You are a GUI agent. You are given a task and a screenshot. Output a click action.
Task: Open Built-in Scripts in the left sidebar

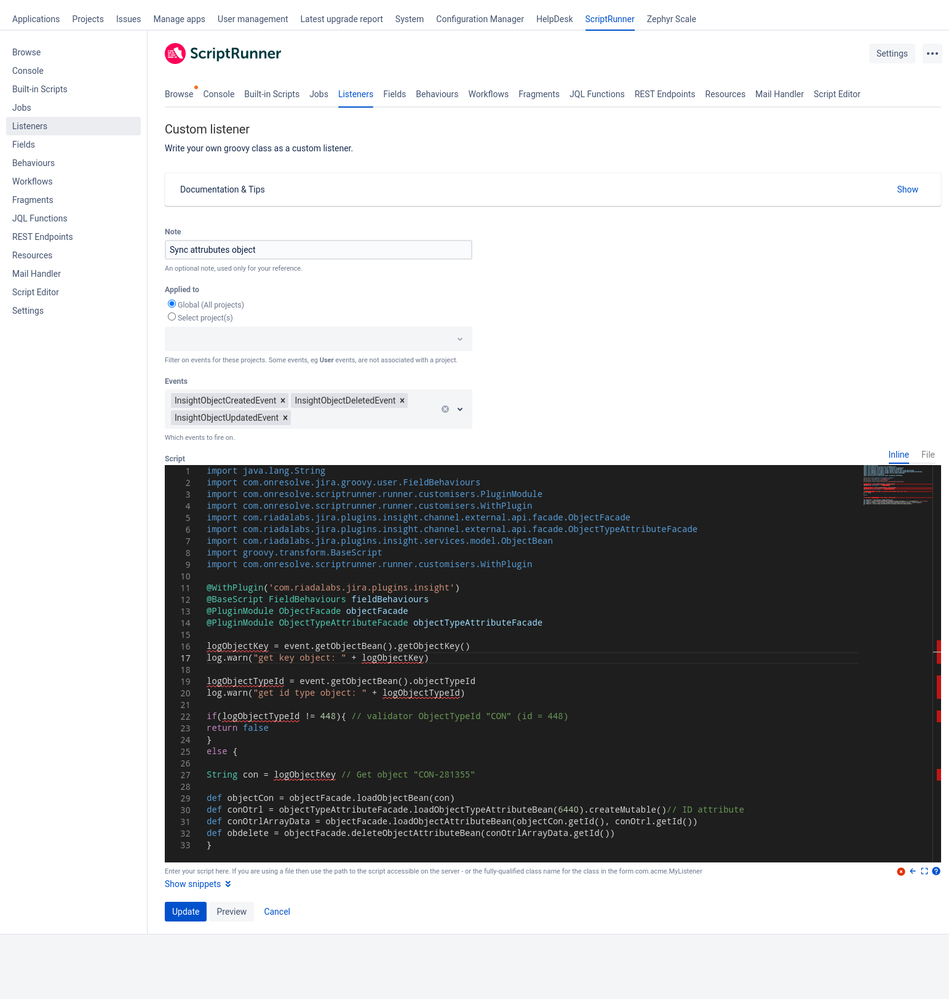[x=73, y=89]
